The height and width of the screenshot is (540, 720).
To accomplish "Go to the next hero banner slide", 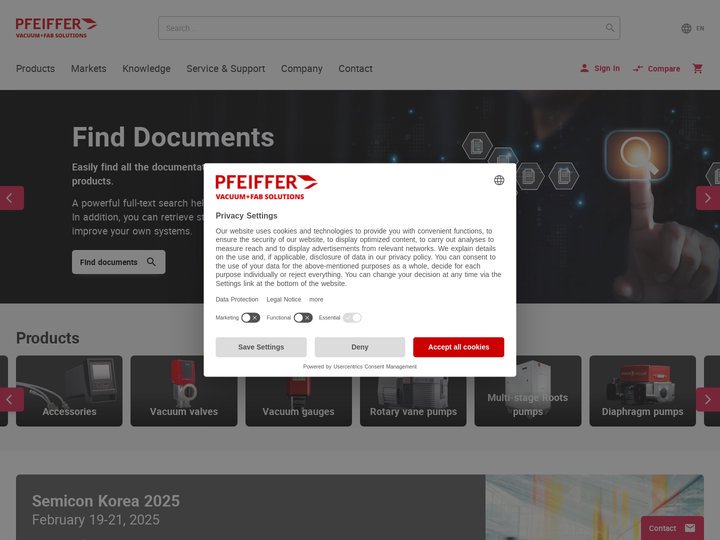I will (708, 198).
